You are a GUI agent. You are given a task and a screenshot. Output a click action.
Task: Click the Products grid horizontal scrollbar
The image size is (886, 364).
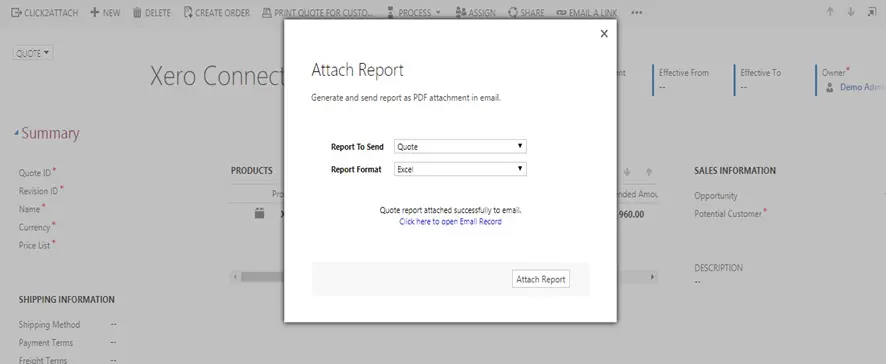coord(444,277)
